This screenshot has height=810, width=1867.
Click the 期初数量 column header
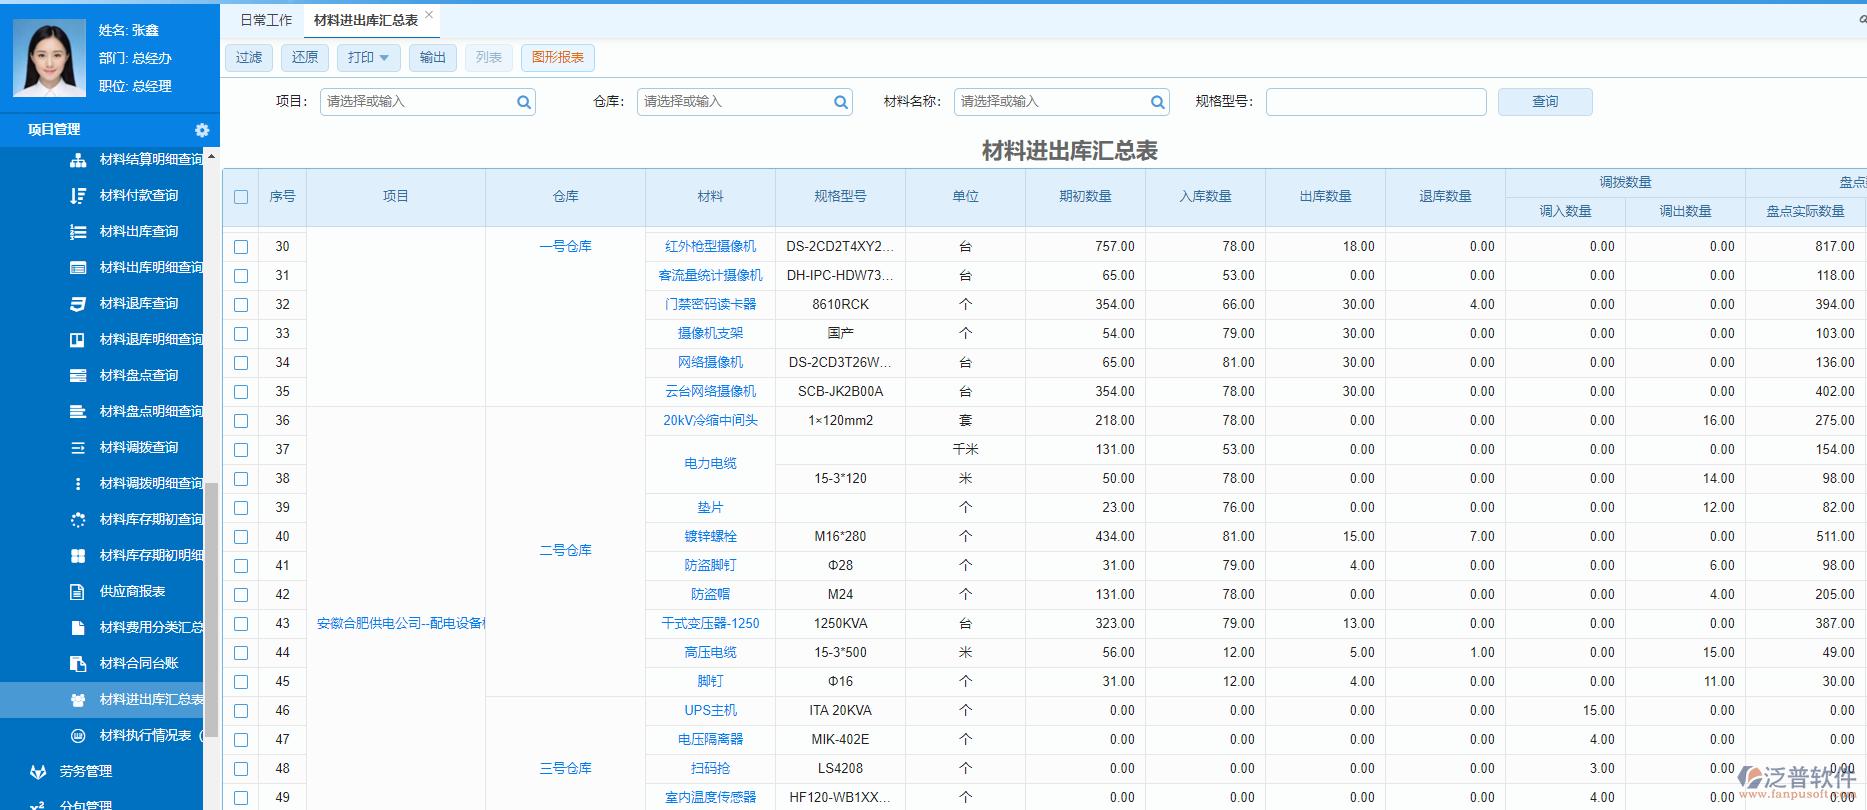point(1085,197)
